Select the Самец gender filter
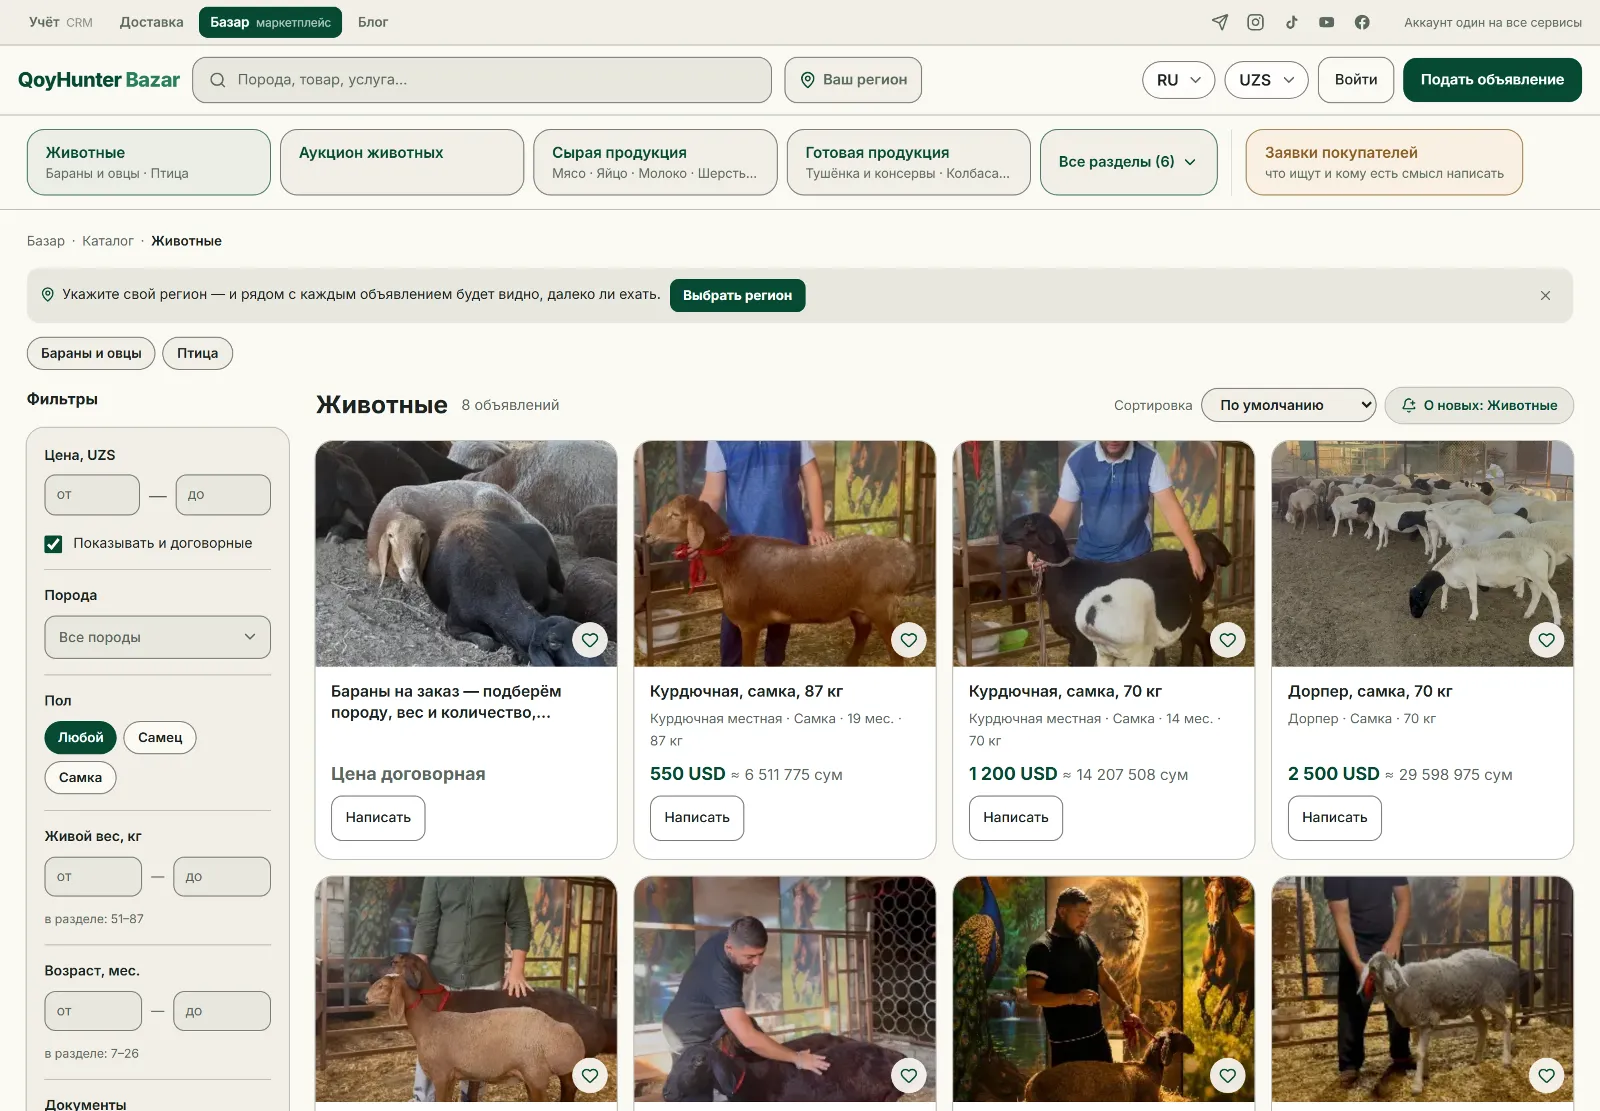The width and height of the screenshot is (1600, 1111). (160, 738)
